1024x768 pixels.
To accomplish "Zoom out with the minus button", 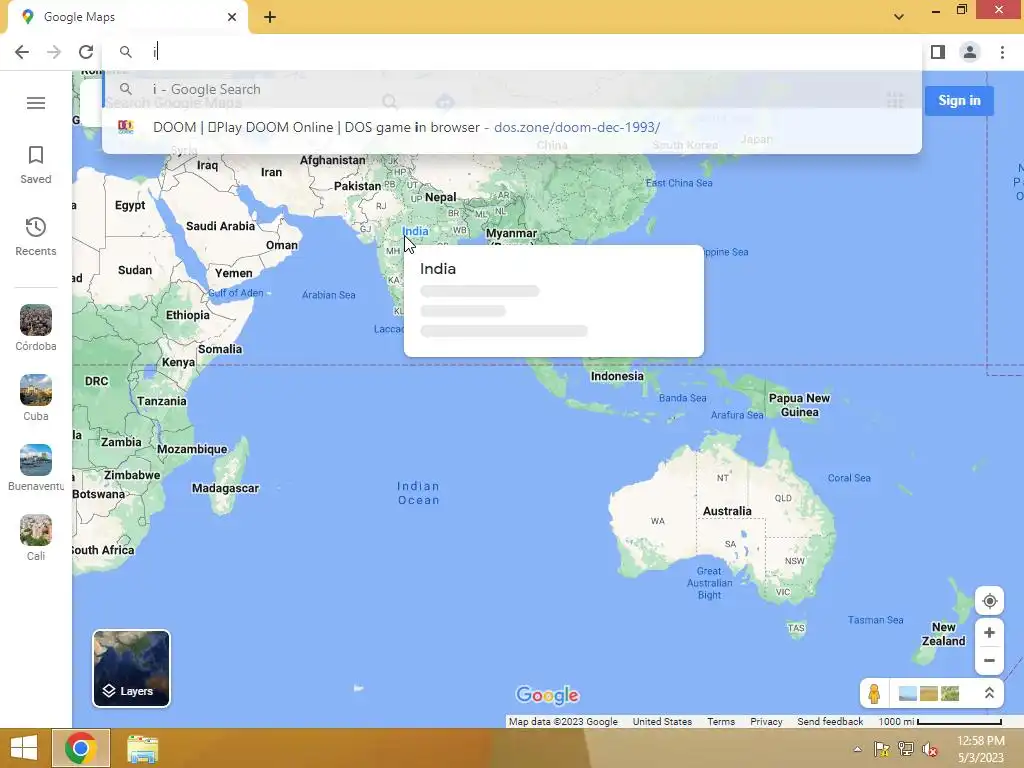I will pyautogui.click(x=989, y=660).
